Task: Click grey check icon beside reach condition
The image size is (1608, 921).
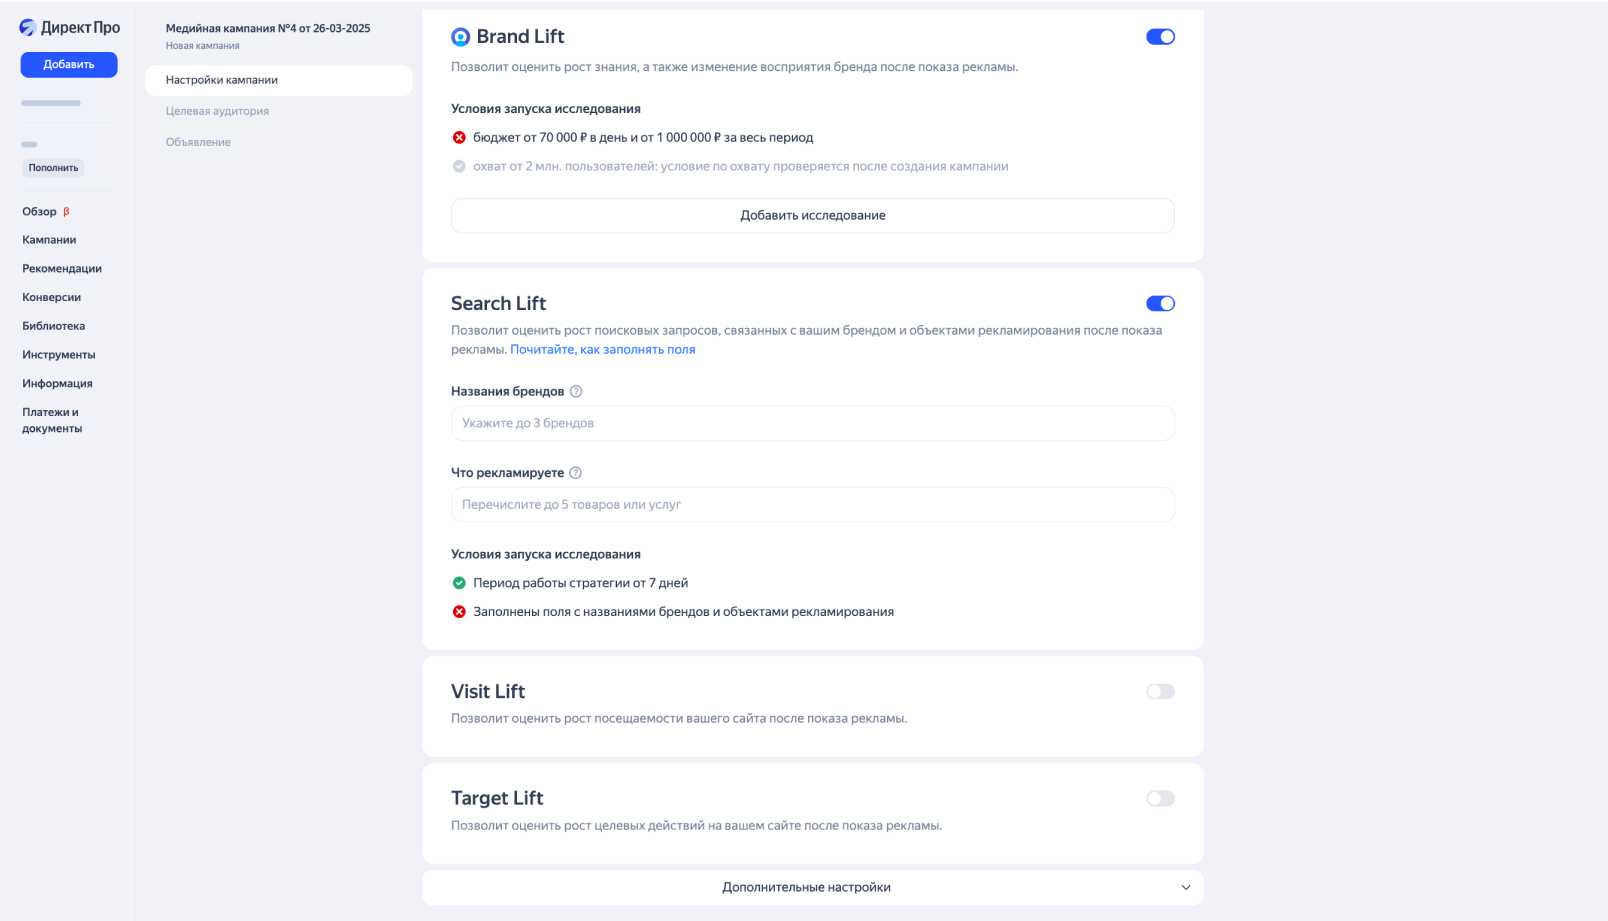Action: (x=459, y=166)
